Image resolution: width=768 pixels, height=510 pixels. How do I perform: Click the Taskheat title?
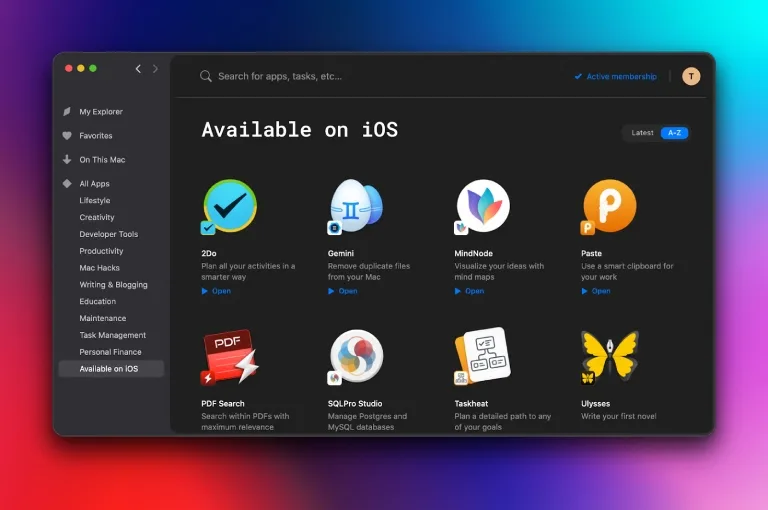(x=471, y=404)
